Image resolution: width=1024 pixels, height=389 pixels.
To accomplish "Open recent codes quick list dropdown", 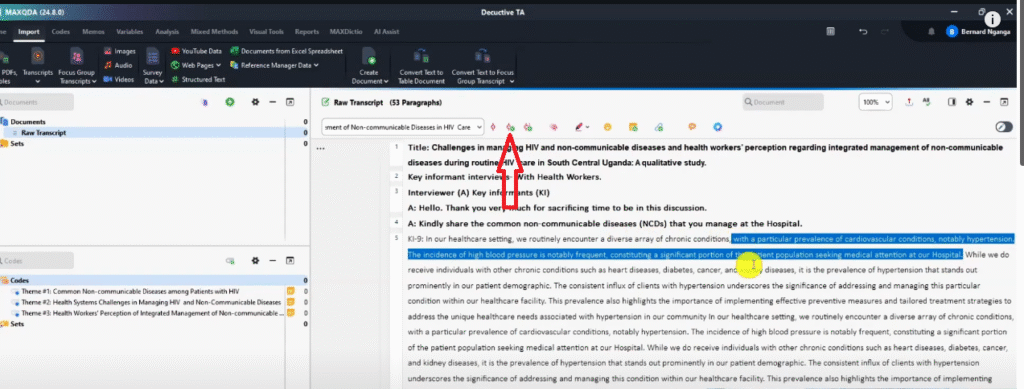I will click(x=480, y=127).
